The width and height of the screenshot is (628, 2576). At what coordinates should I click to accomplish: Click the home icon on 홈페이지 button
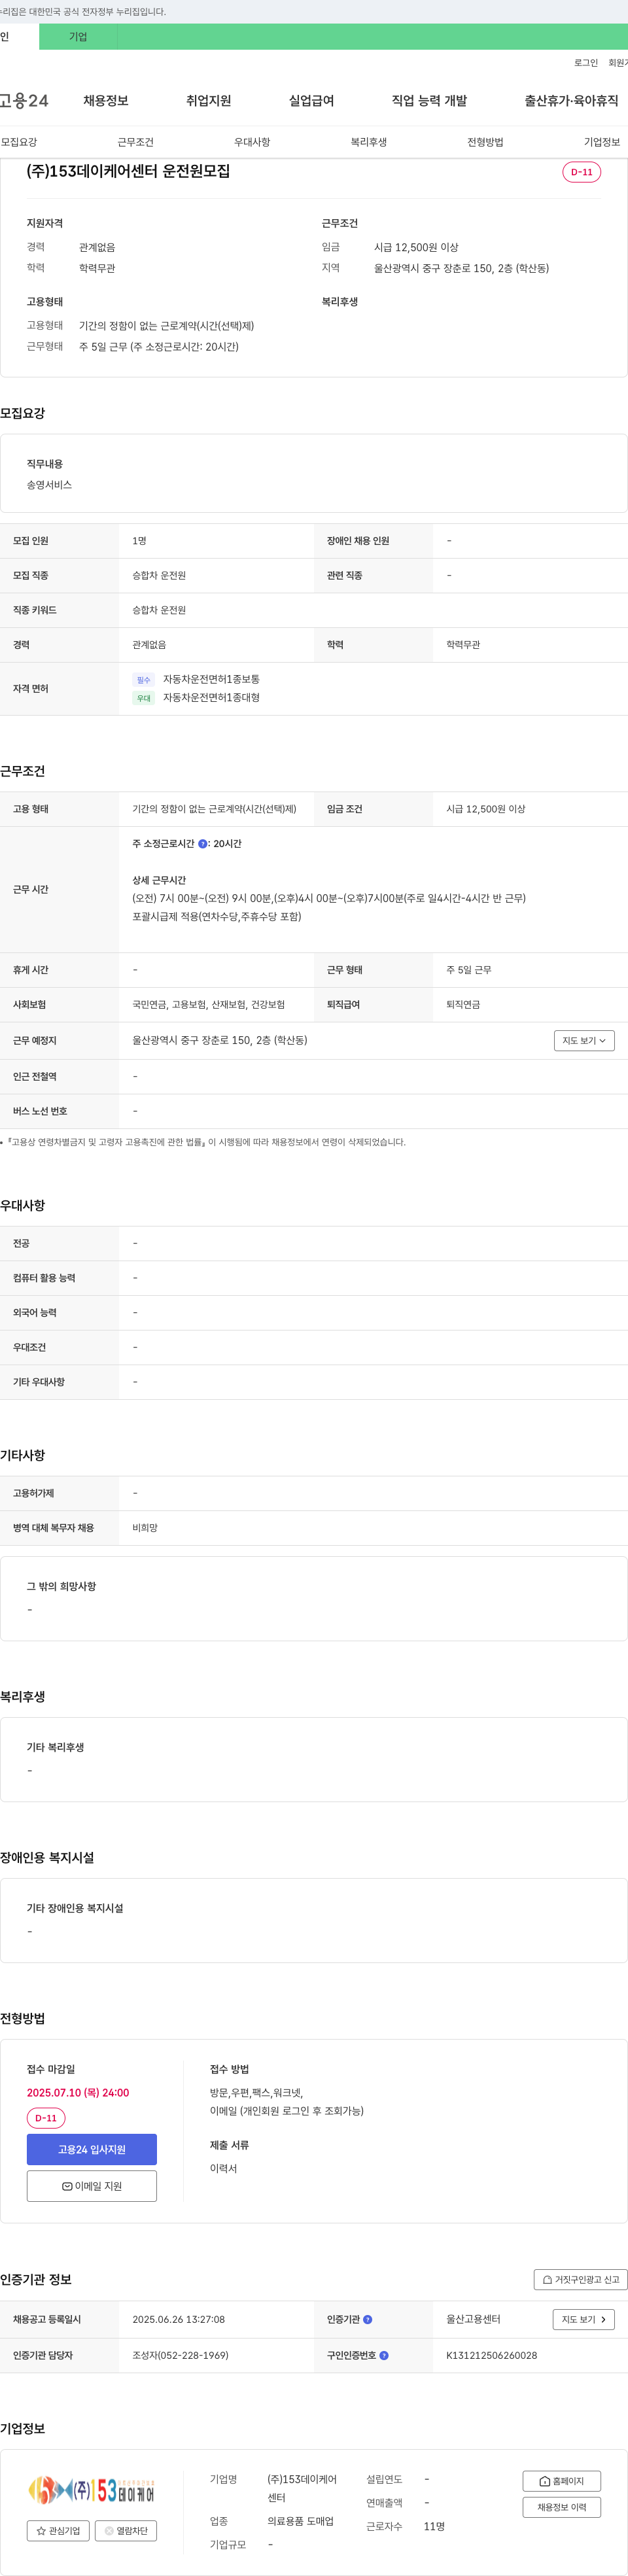(x=545, y=2481)
